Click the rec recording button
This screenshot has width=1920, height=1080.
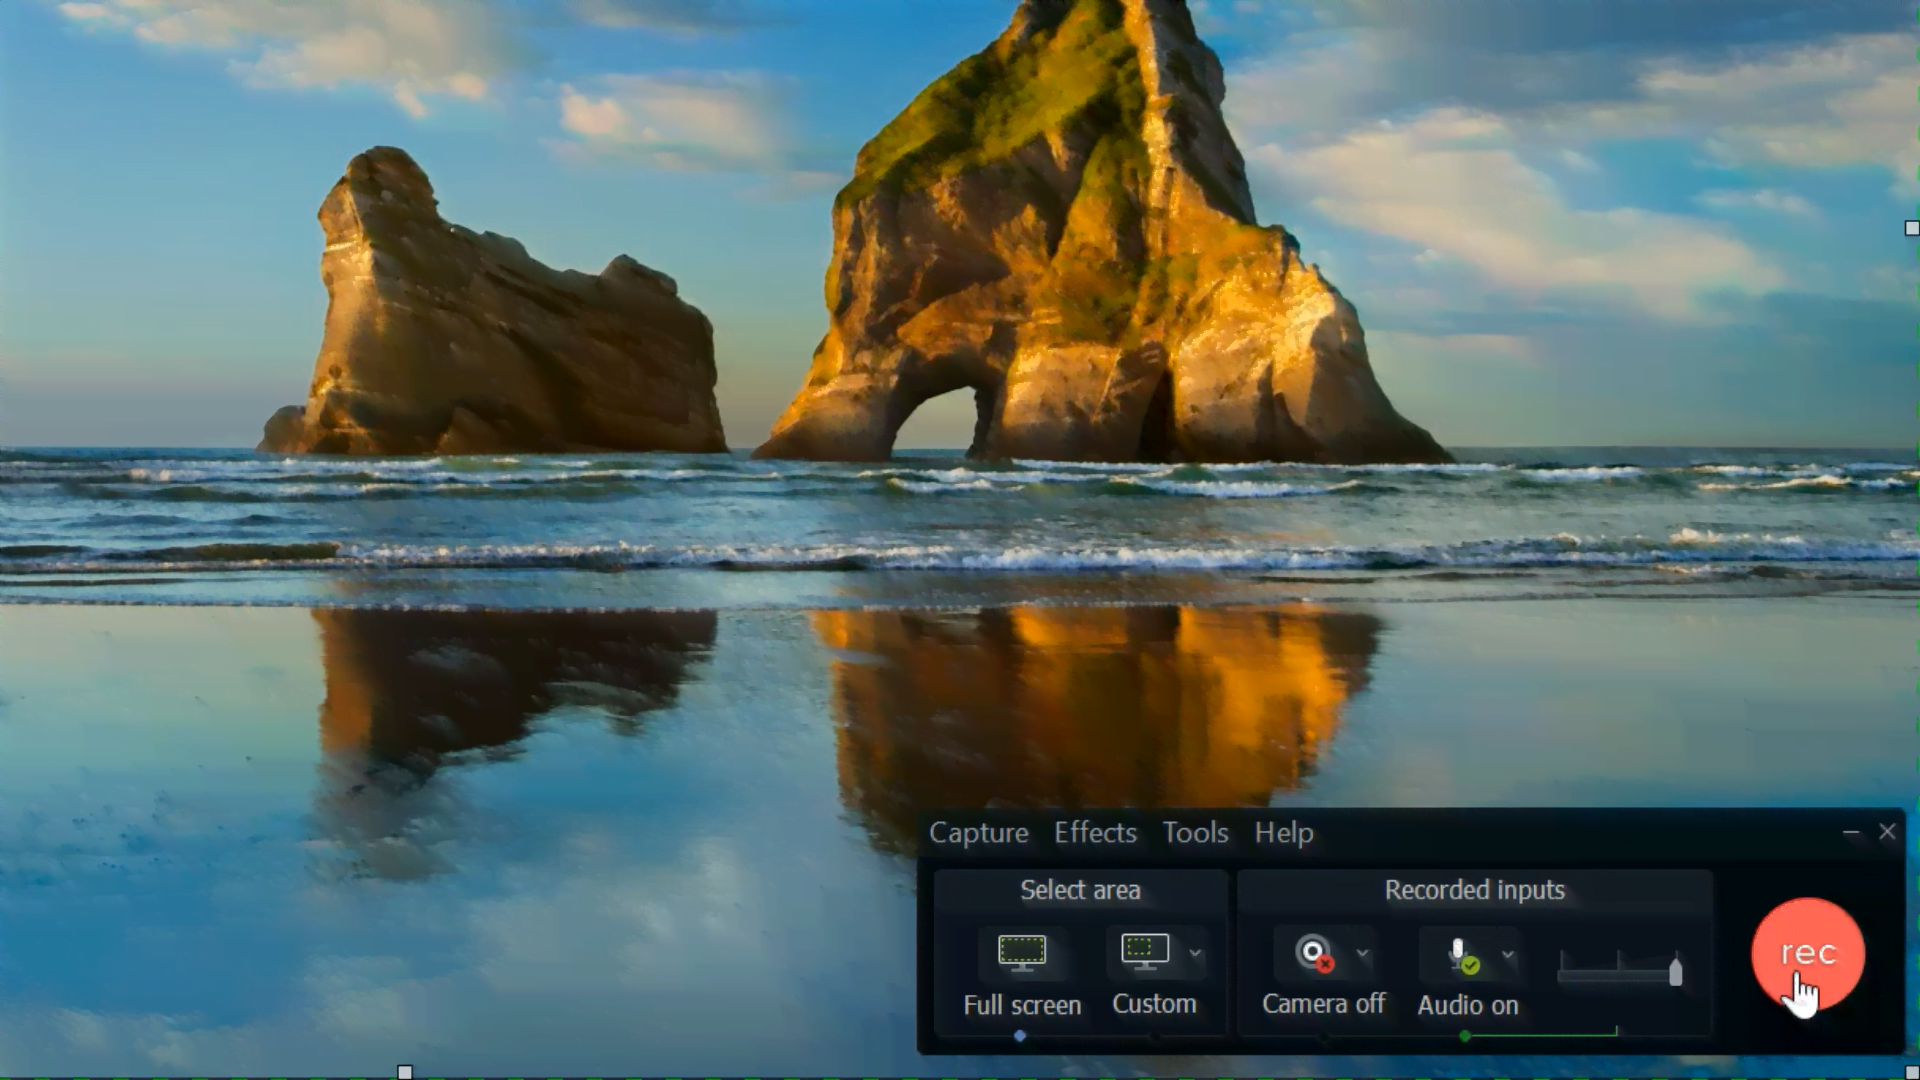pos(1807,953)
